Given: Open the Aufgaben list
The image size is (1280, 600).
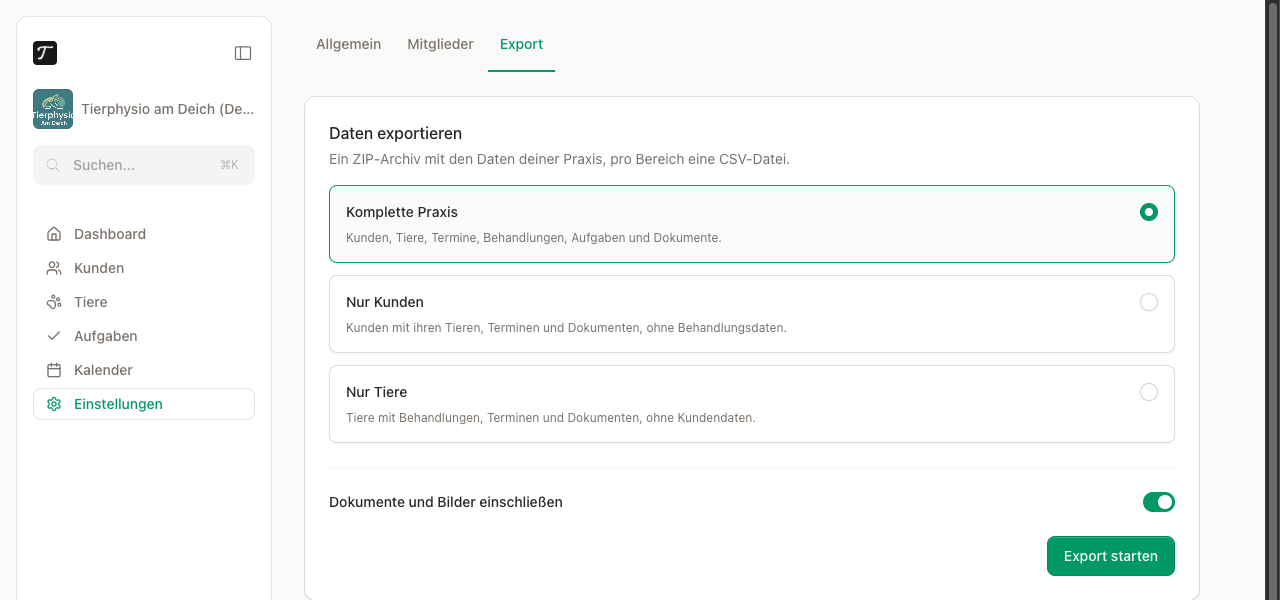Looking at the screenshot, I should pyautogui.click(x=144, y=336).
